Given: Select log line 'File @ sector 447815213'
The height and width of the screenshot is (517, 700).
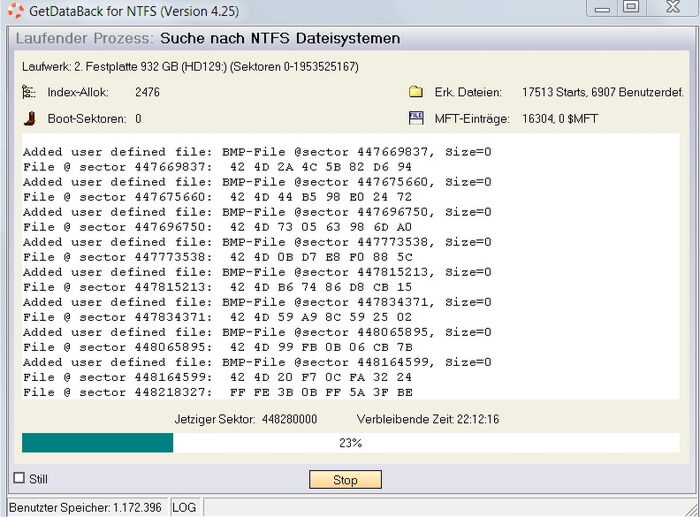Looking at the screenshot, I should tap(217, 287).
